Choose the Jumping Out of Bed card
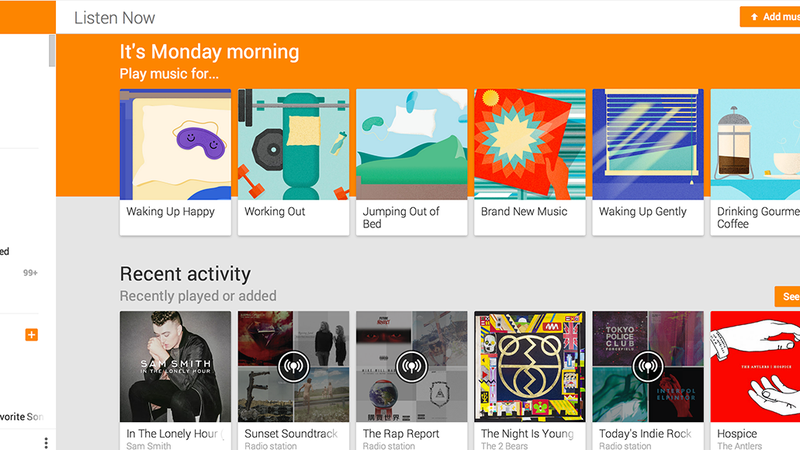800x450 pixels. click(411, 162)
